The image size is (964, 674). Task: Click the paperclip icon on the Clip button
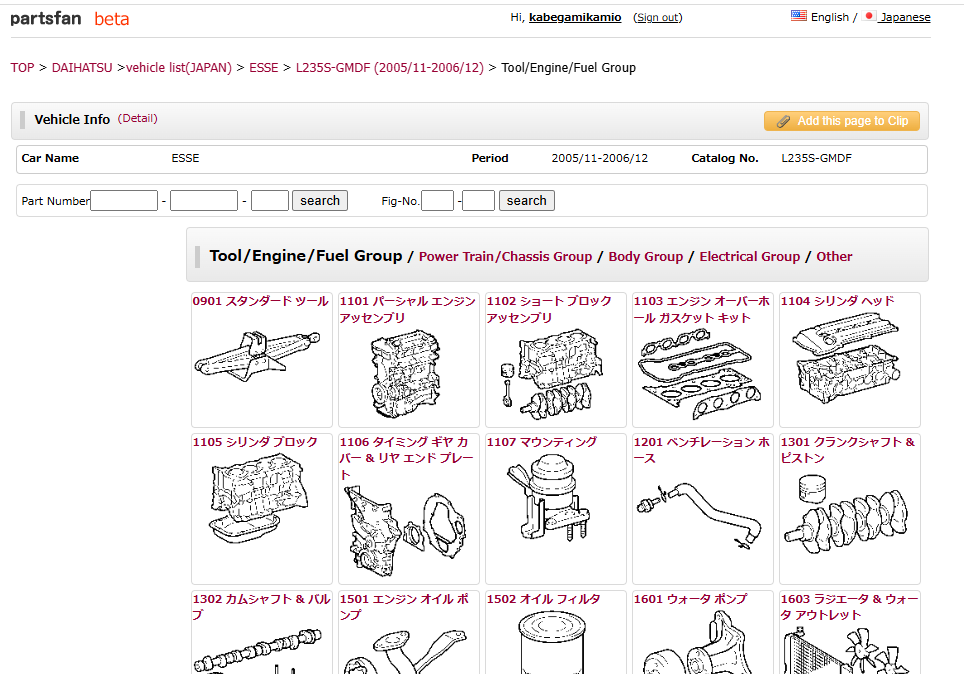tap(783, 121)
